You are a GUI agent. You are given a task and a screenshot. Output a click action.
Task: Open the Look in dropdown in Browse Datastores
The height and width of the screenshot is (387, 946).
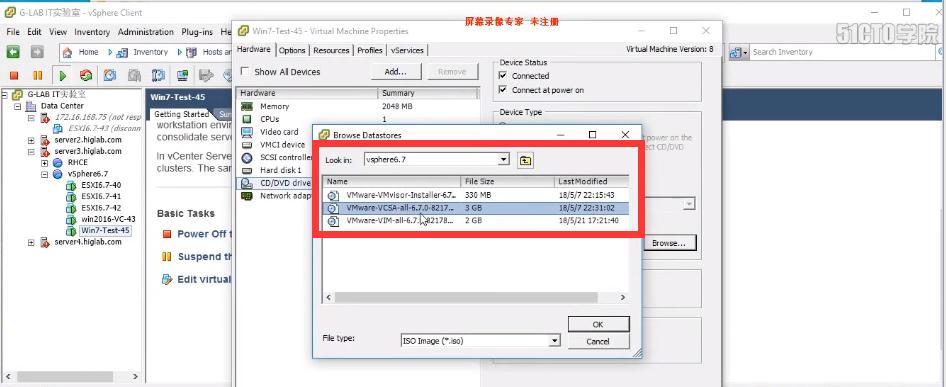click(x=504, y=160)
